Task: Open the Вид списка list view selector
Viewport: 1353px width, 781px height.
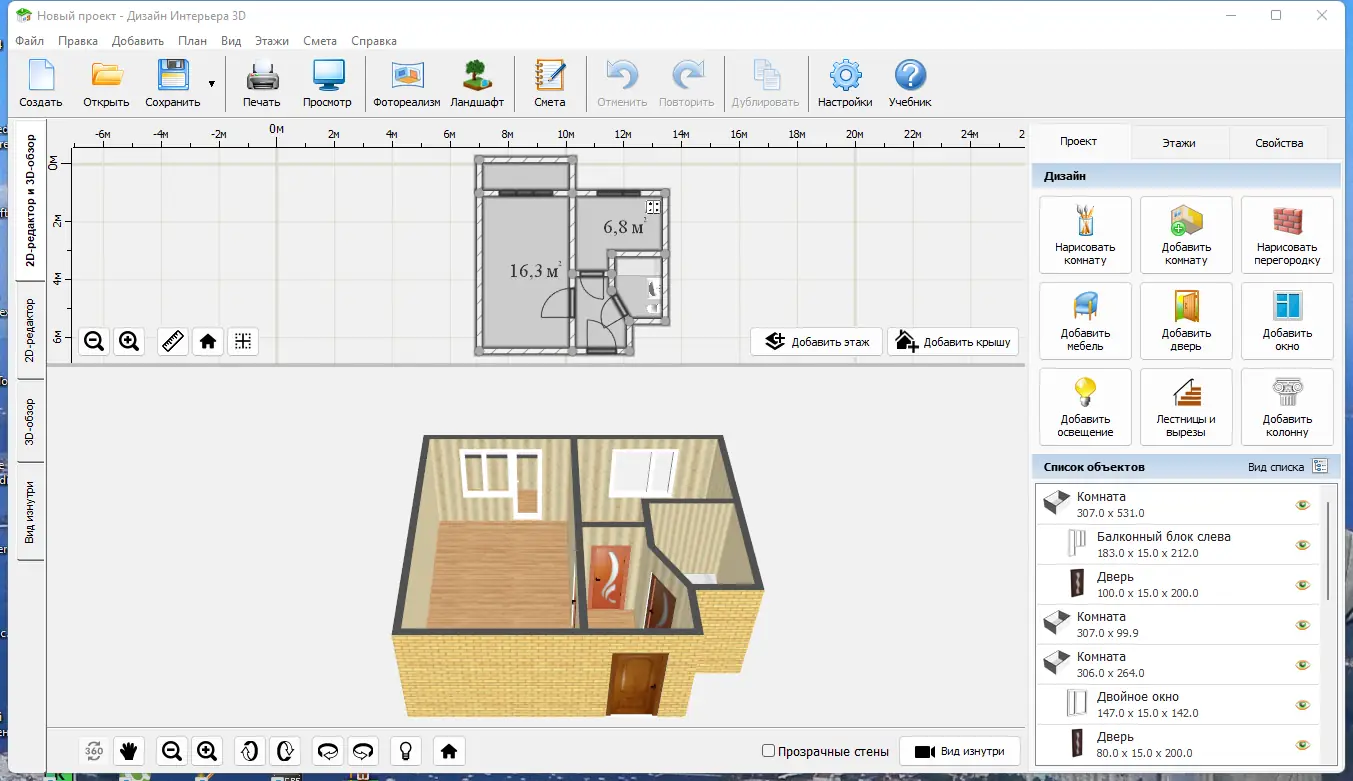Action: tap(1320, 467)
